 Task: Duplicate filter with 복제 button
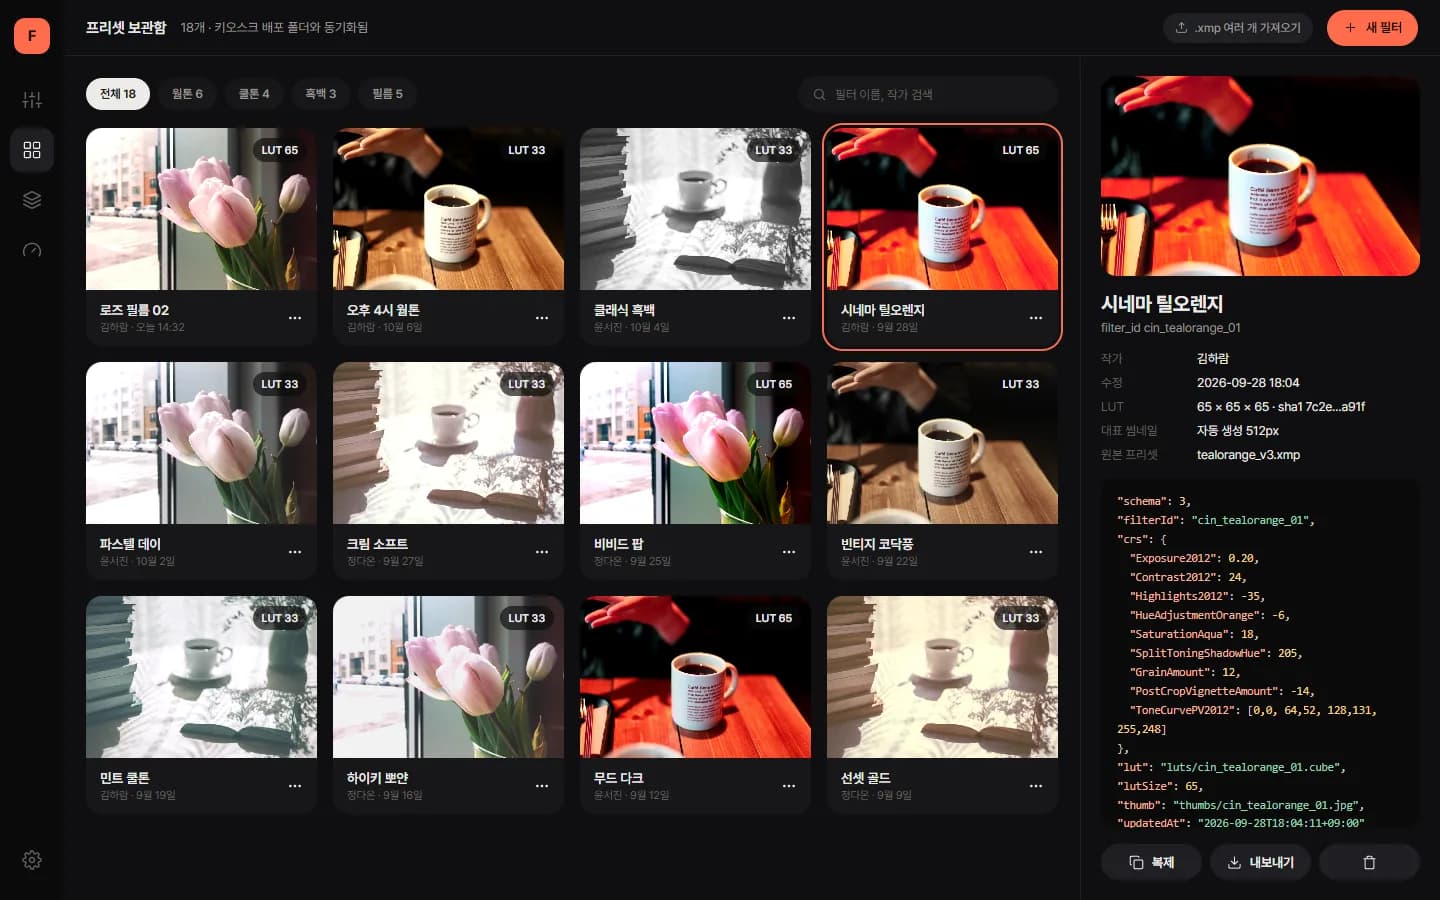click(1151, 862)
